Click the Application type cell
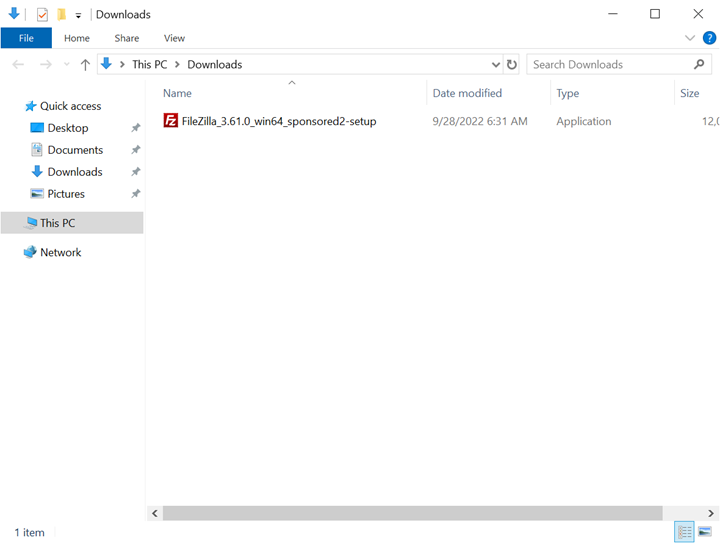 (584, 121)
